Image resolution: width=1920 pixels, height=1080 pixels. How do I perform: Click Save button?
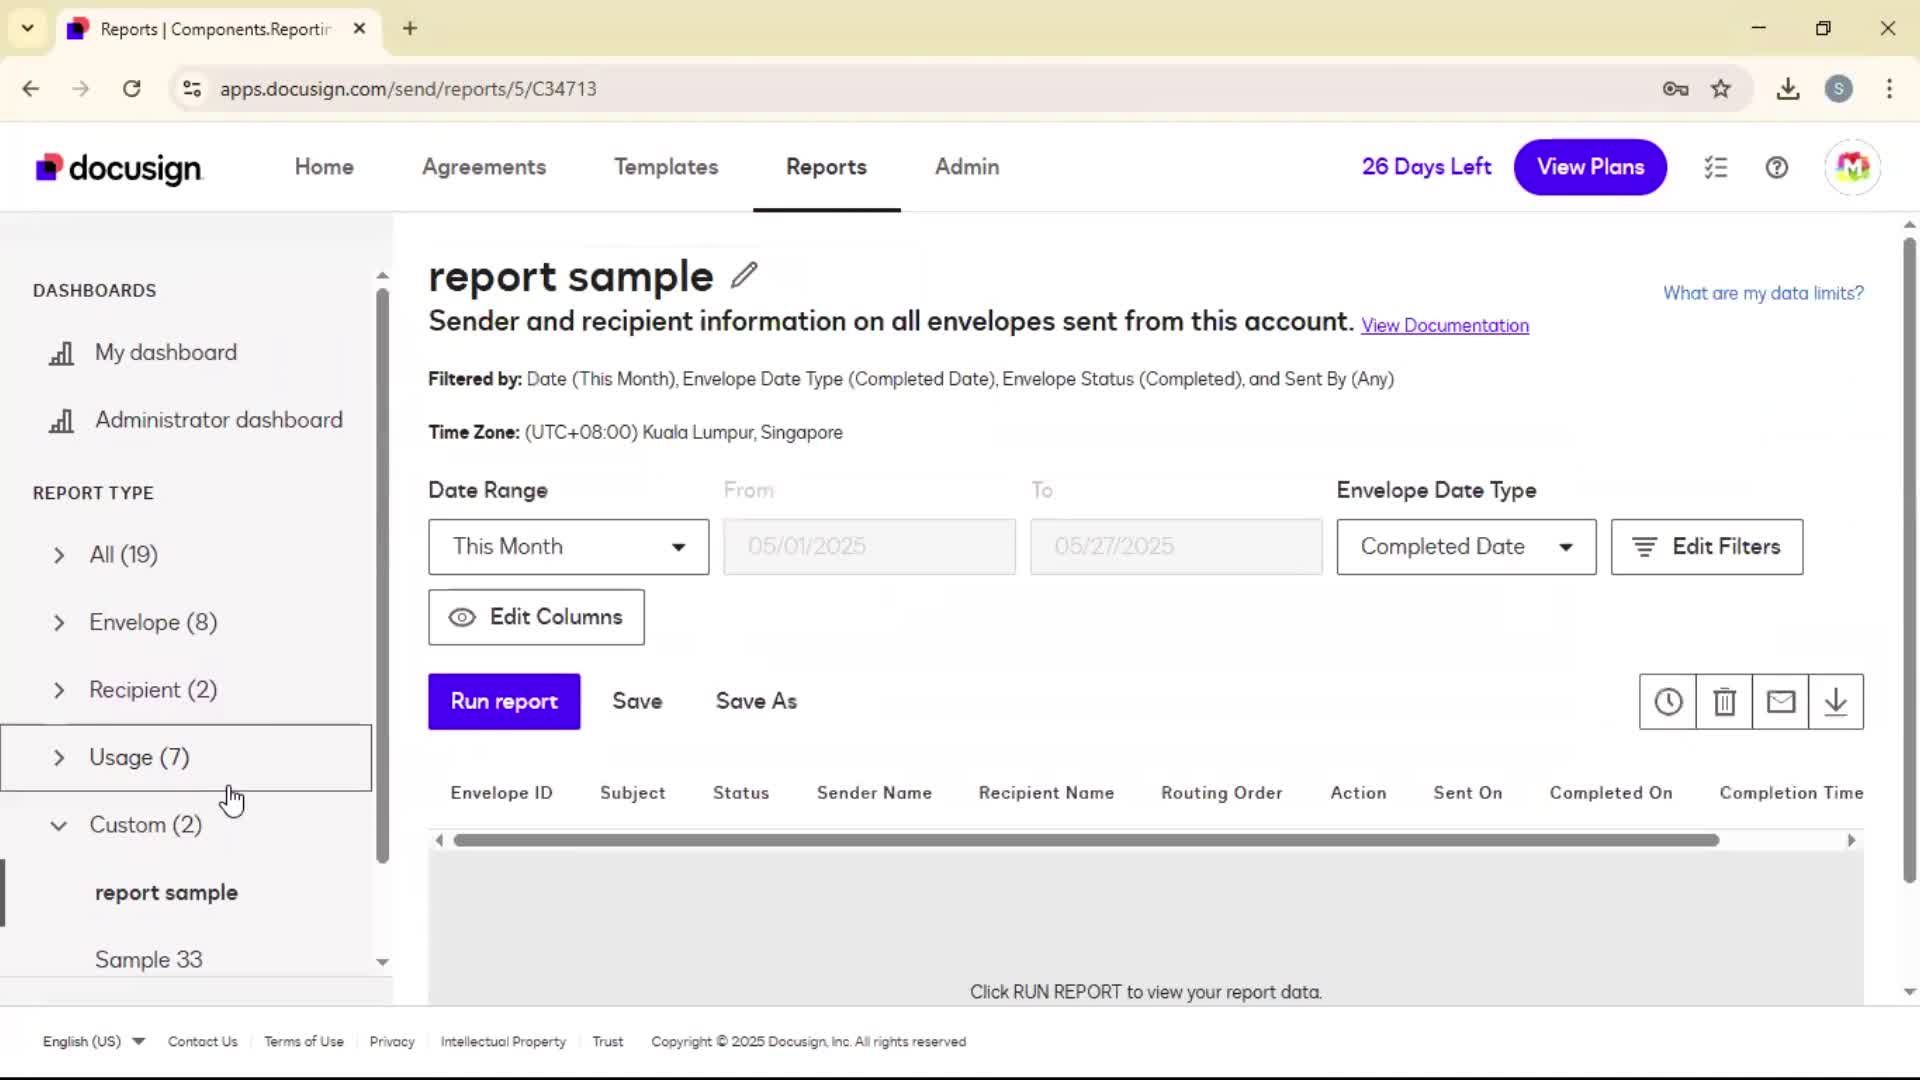pos(637,702)
